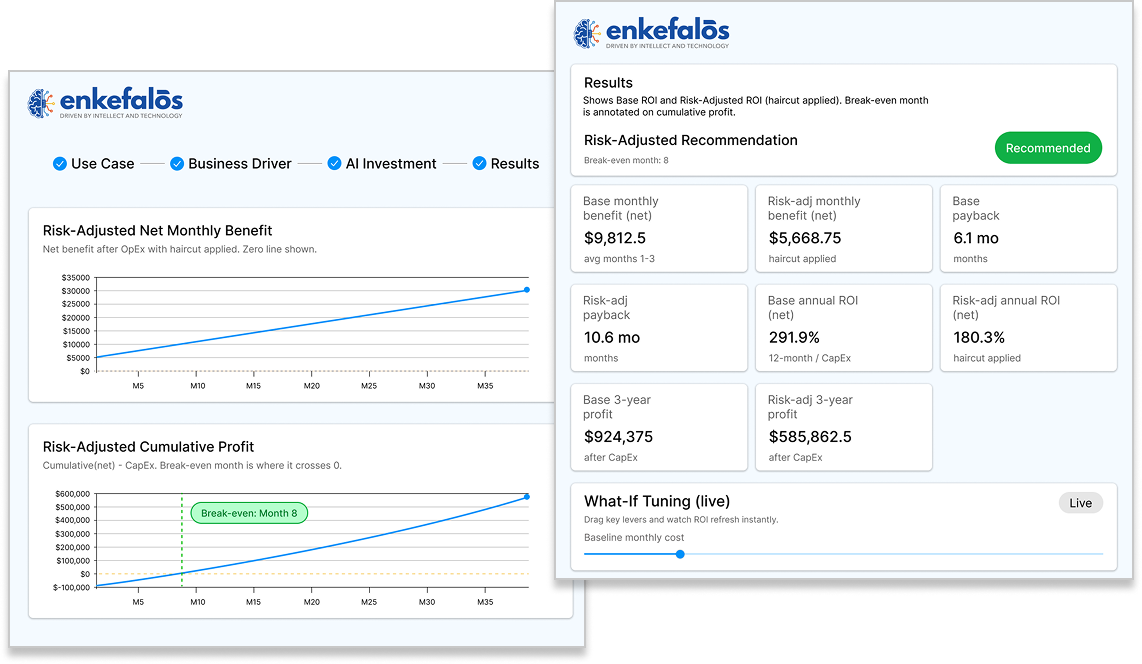Click the blue data point ending the cumulative profit line
This screenshot has width=1142, height=664.
(525, 495)
